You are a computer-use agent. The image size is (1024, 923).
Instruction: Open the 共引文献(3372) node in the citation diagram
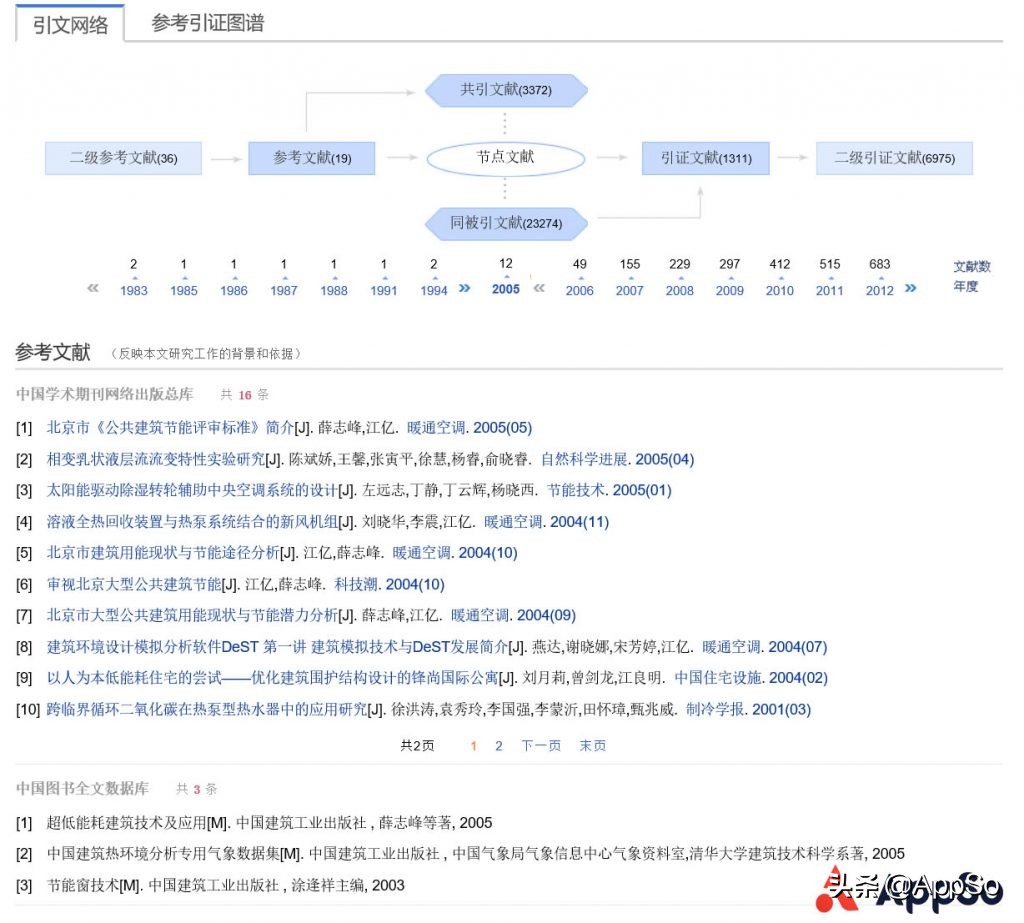505,90
